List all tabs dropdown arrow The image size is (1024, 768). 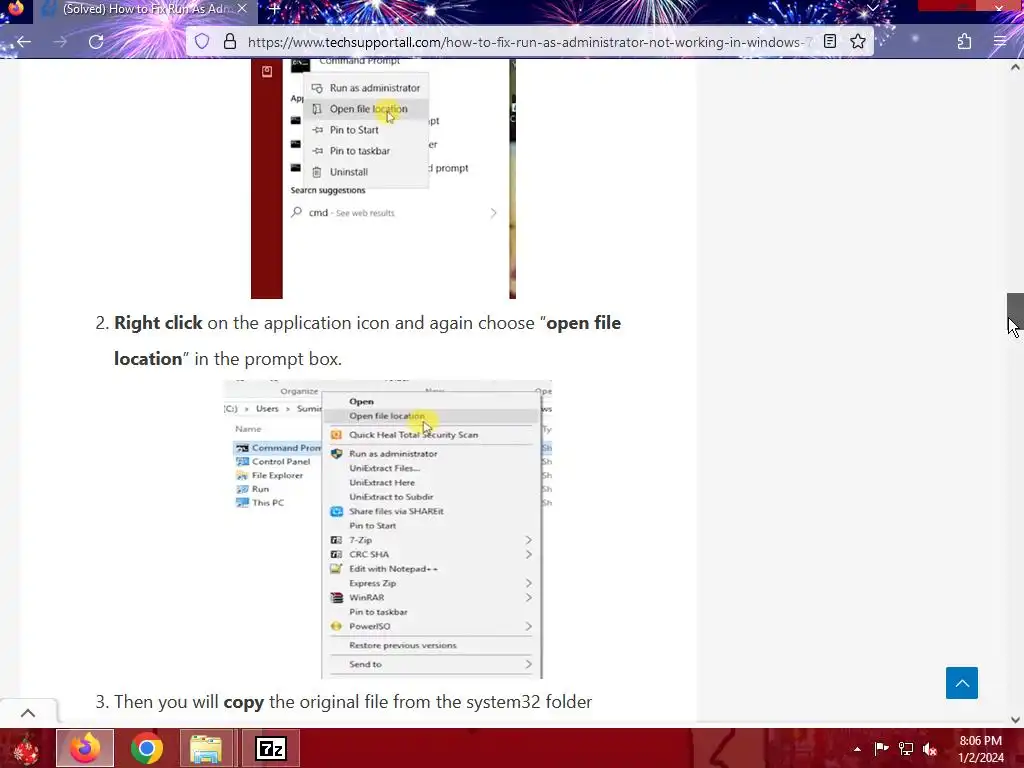(872, 8)
